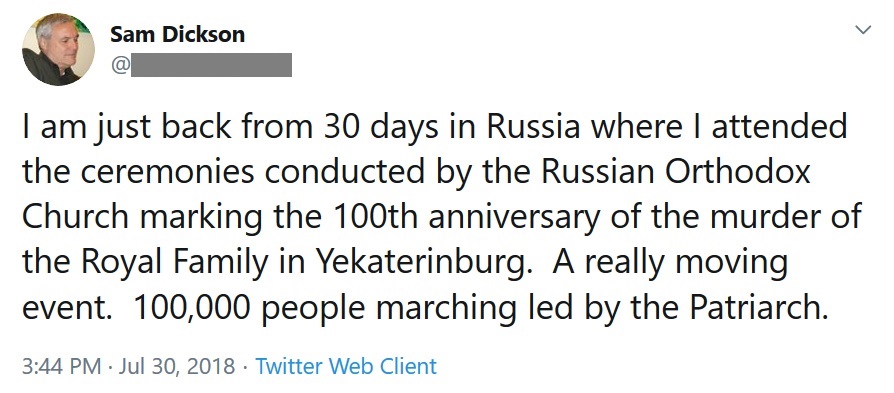Open the Sam Dickson display name link
Viewport: 894px width, 393px height.
(177, 34)
